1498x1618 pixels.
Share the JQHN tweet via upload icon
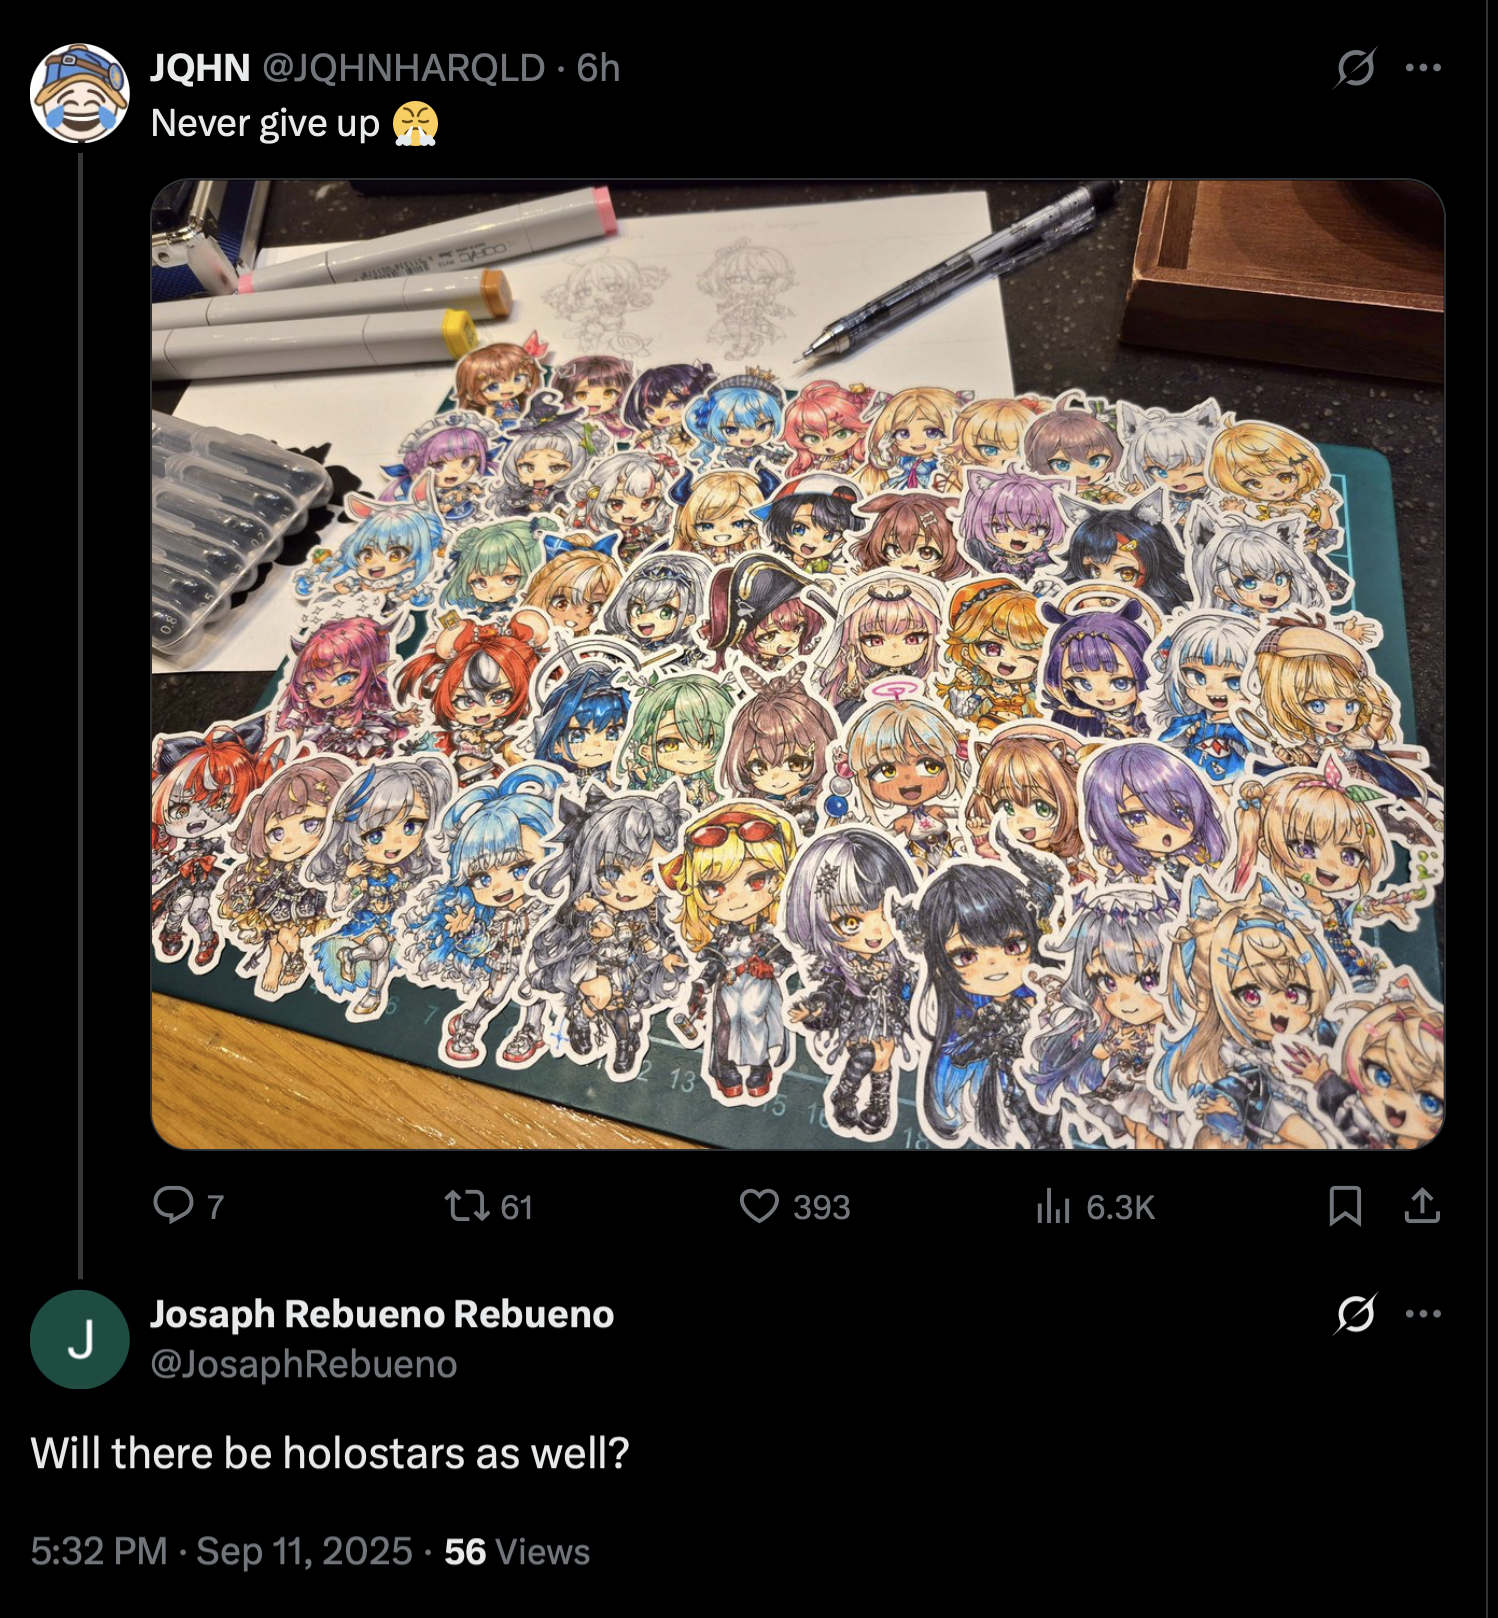coord(1422,1206)
